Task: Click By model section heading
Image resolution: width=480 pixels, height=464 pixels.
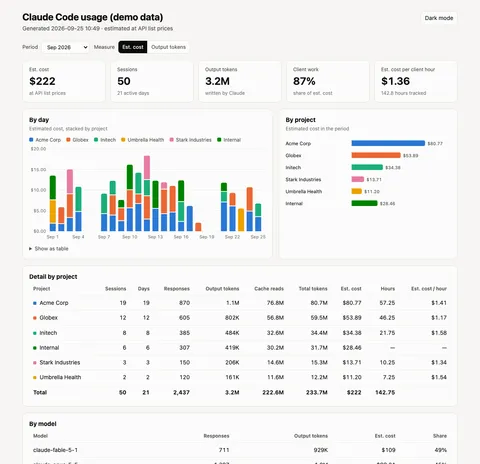Action: tap(43, 424)
